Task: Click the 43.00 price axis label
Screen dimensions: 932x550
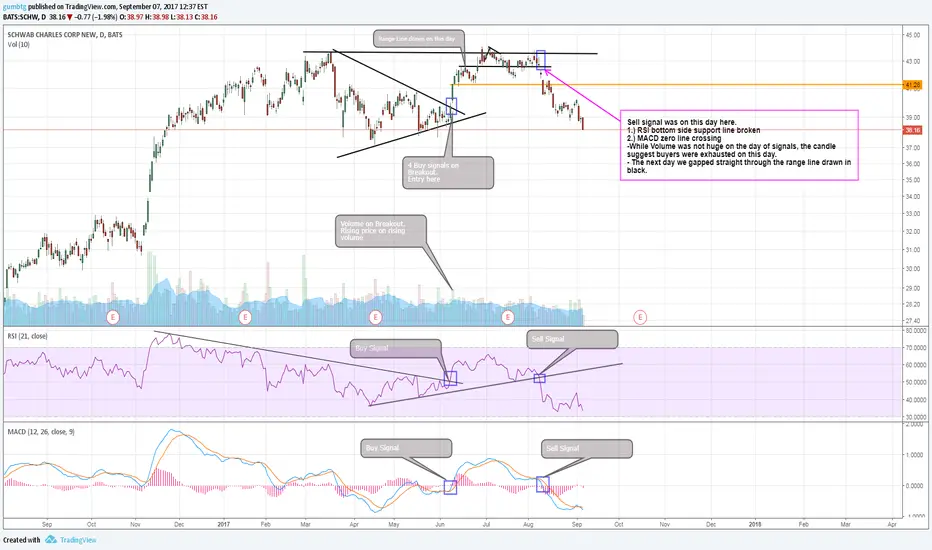Action: pyautogui.click(x=912, y=61)
